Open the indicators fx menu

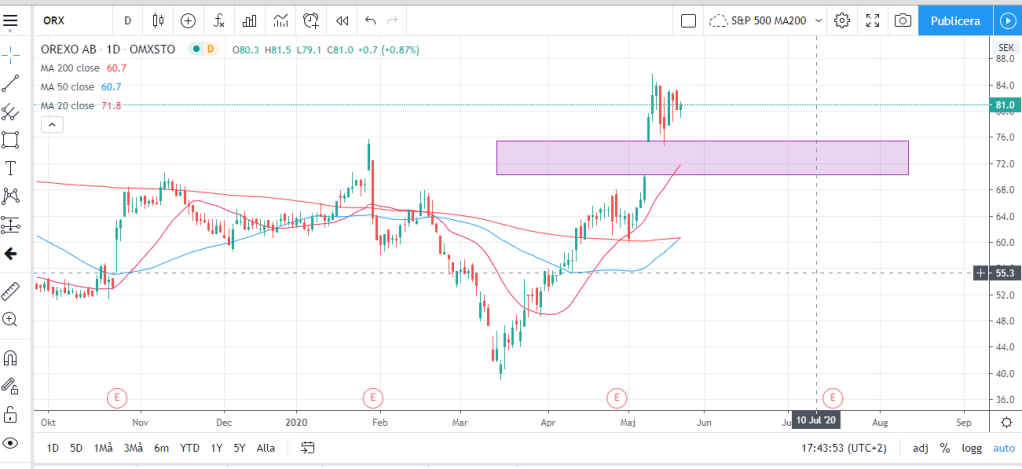click(x=219, y=20)
